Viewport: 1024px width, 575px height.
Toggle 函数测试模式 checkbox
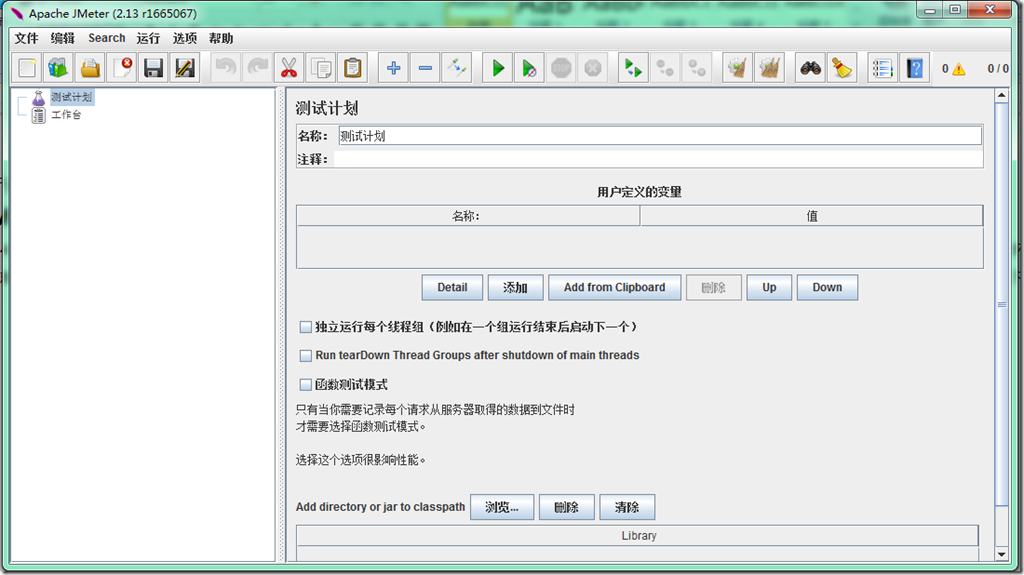305,384
